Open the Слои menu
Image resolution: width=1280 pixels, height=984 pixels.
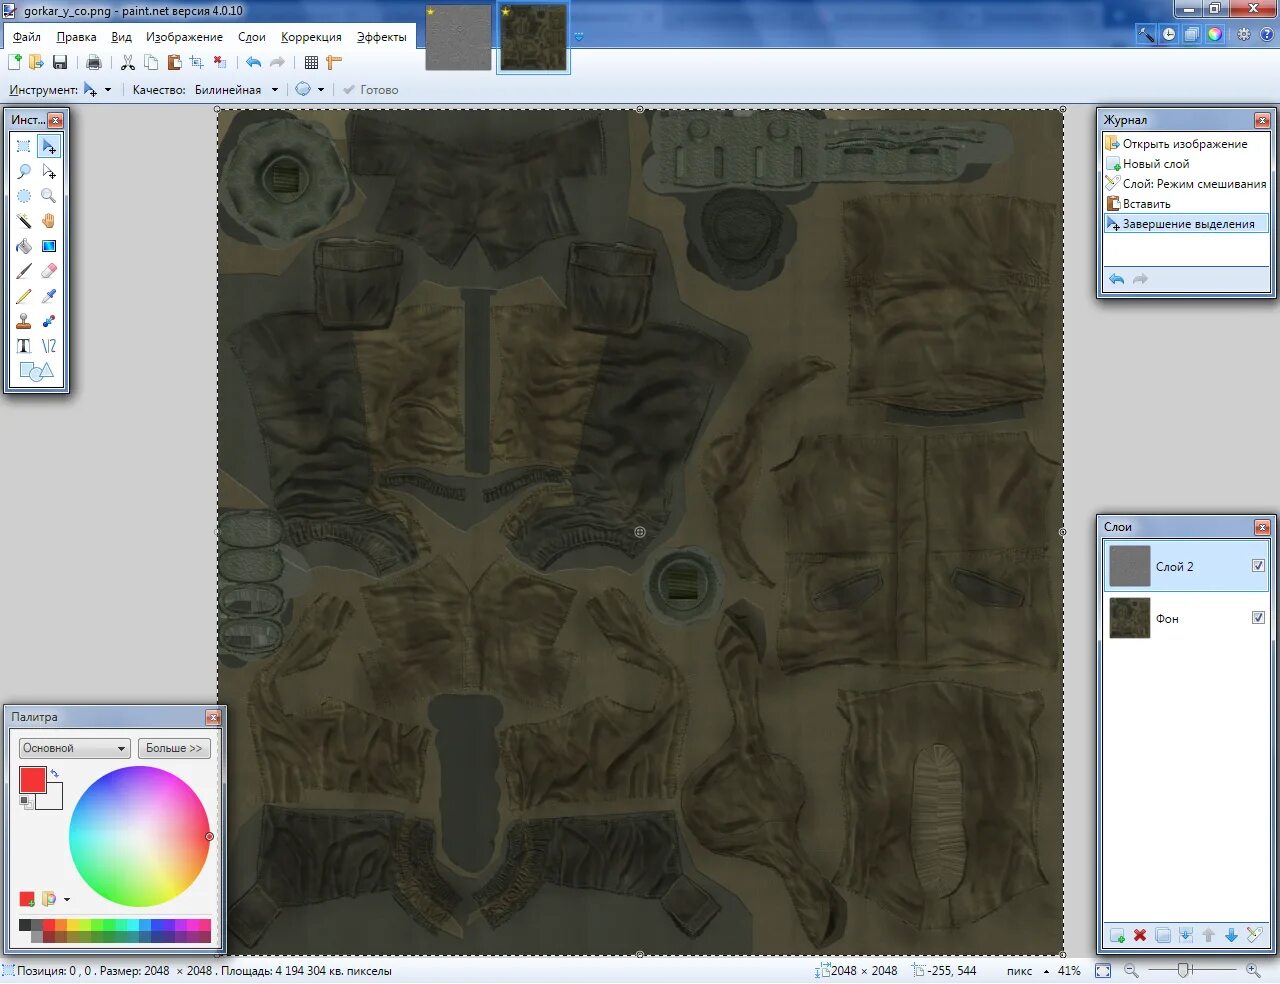(252, 37)
